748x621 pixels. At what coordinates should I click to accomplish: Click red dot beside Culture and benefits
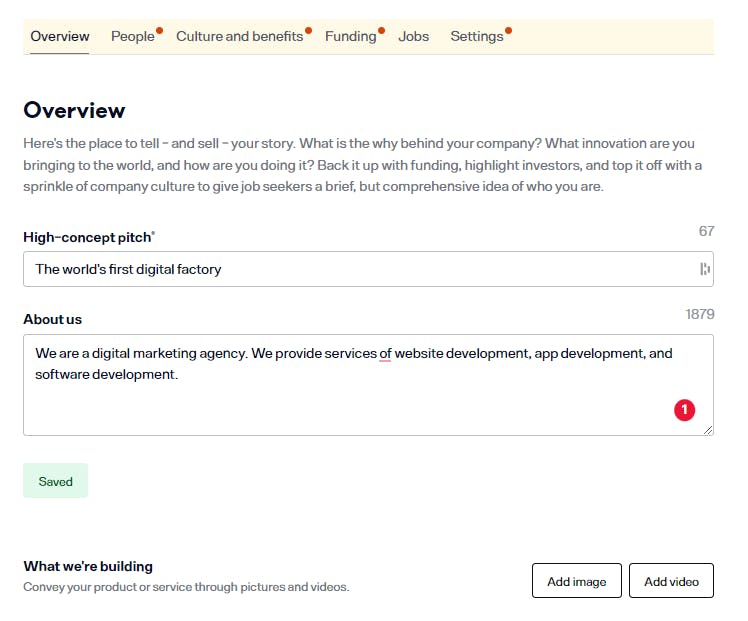[x=308, y=31]
